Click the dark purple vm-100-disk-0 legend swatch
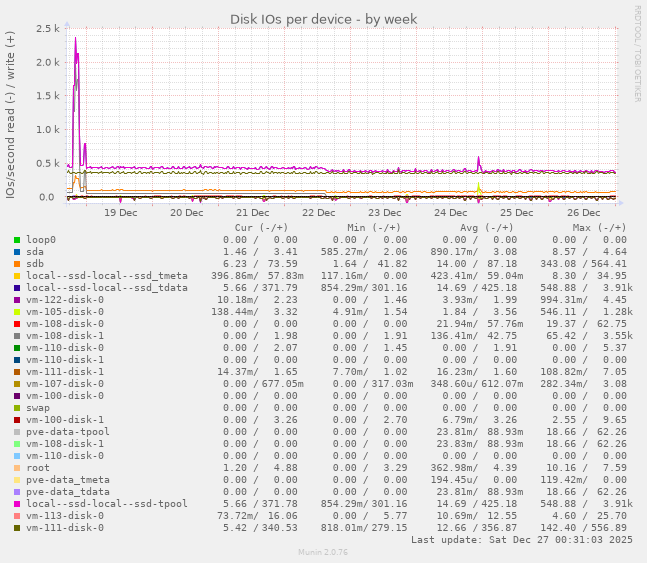 pos(17,396)
